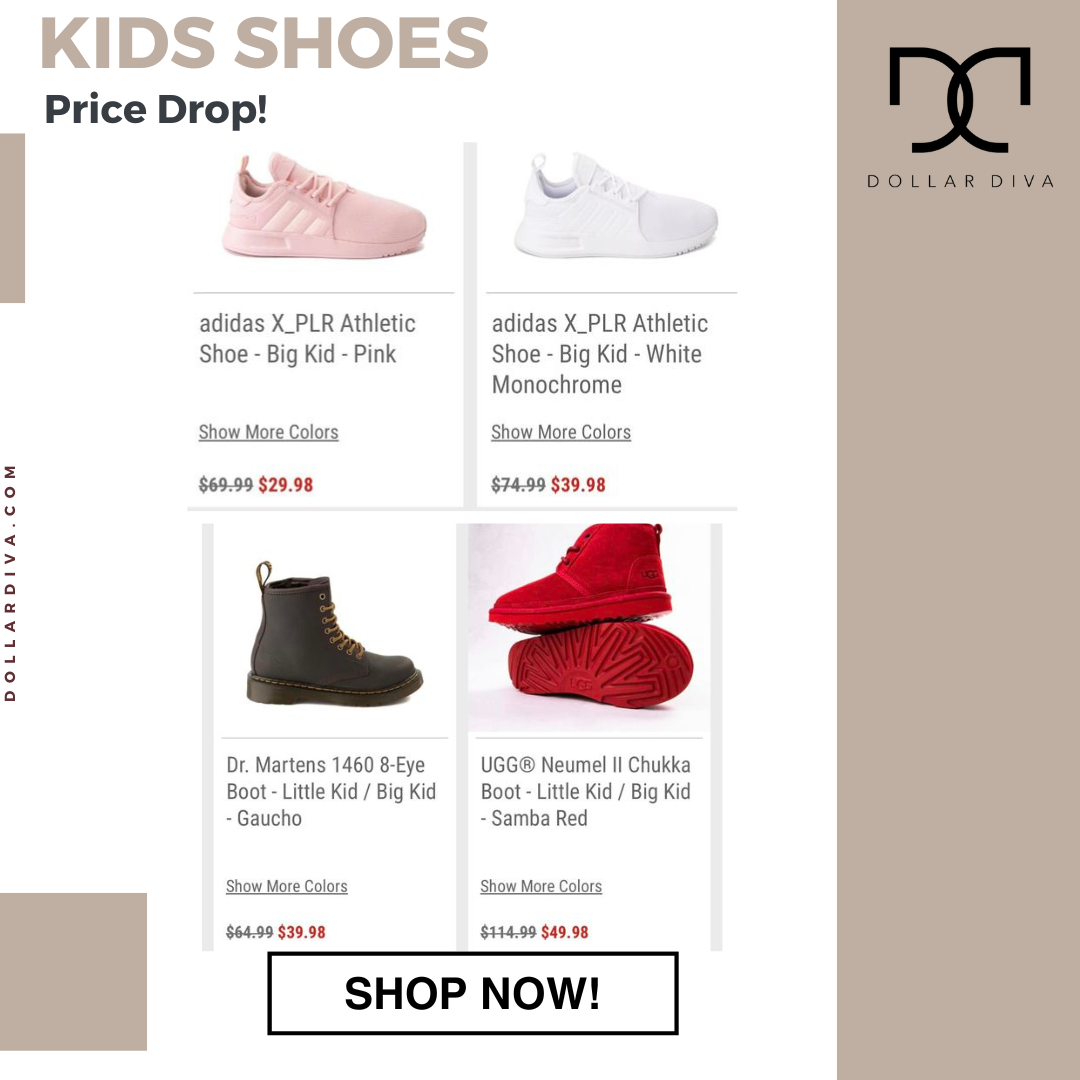Click the $49.98 UGG sale price
Viewport: 1080px width, 1080px height.
[565, 932]
